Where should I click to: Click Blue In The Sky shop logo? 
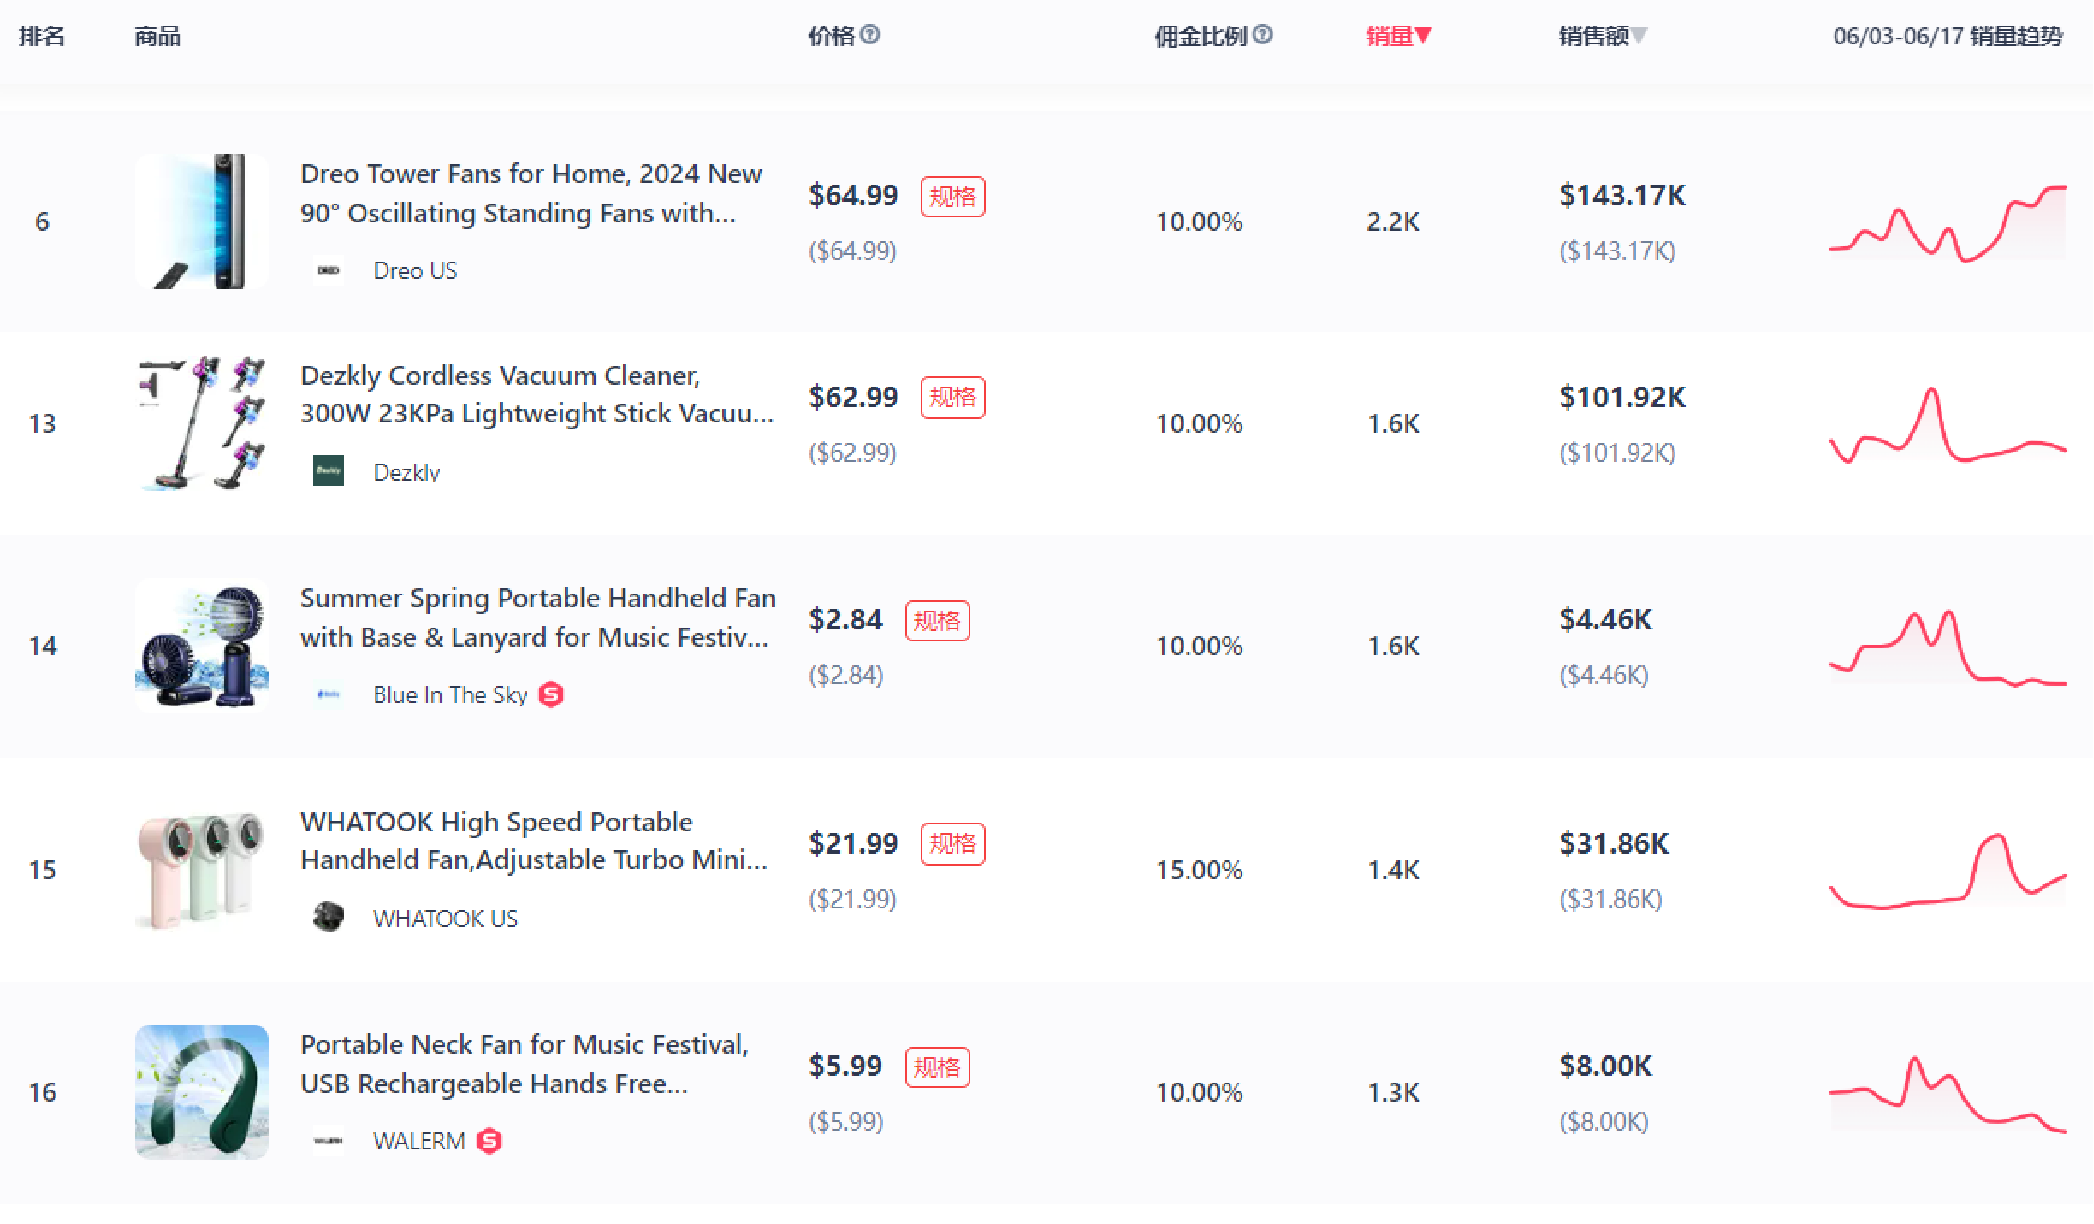coord(328,694)
